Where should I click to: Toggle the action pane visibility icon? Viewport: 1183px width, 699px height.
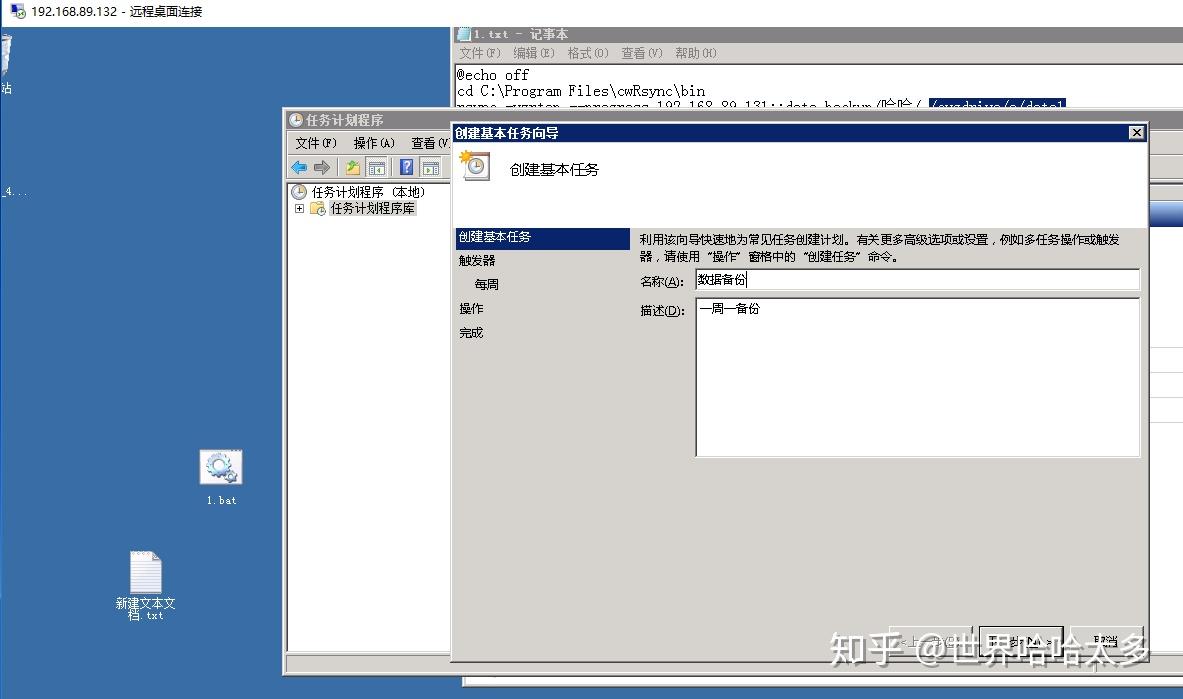coord(430,167)
